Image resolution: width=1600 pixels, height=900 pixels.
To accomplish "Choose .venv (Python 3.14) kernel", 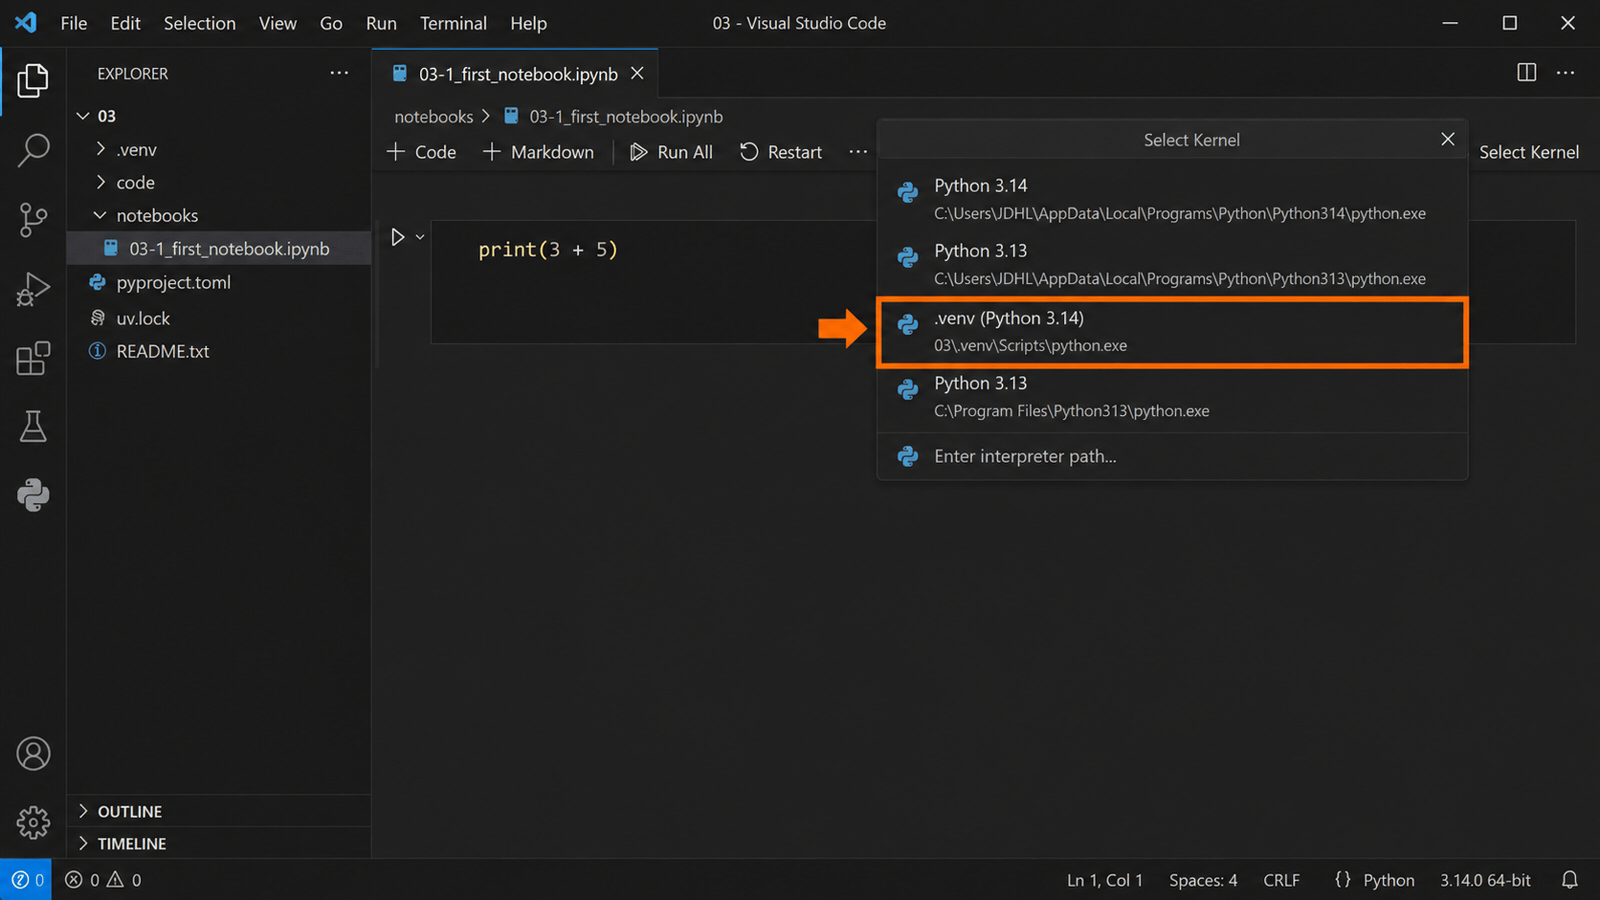I will pos(1172,332).
